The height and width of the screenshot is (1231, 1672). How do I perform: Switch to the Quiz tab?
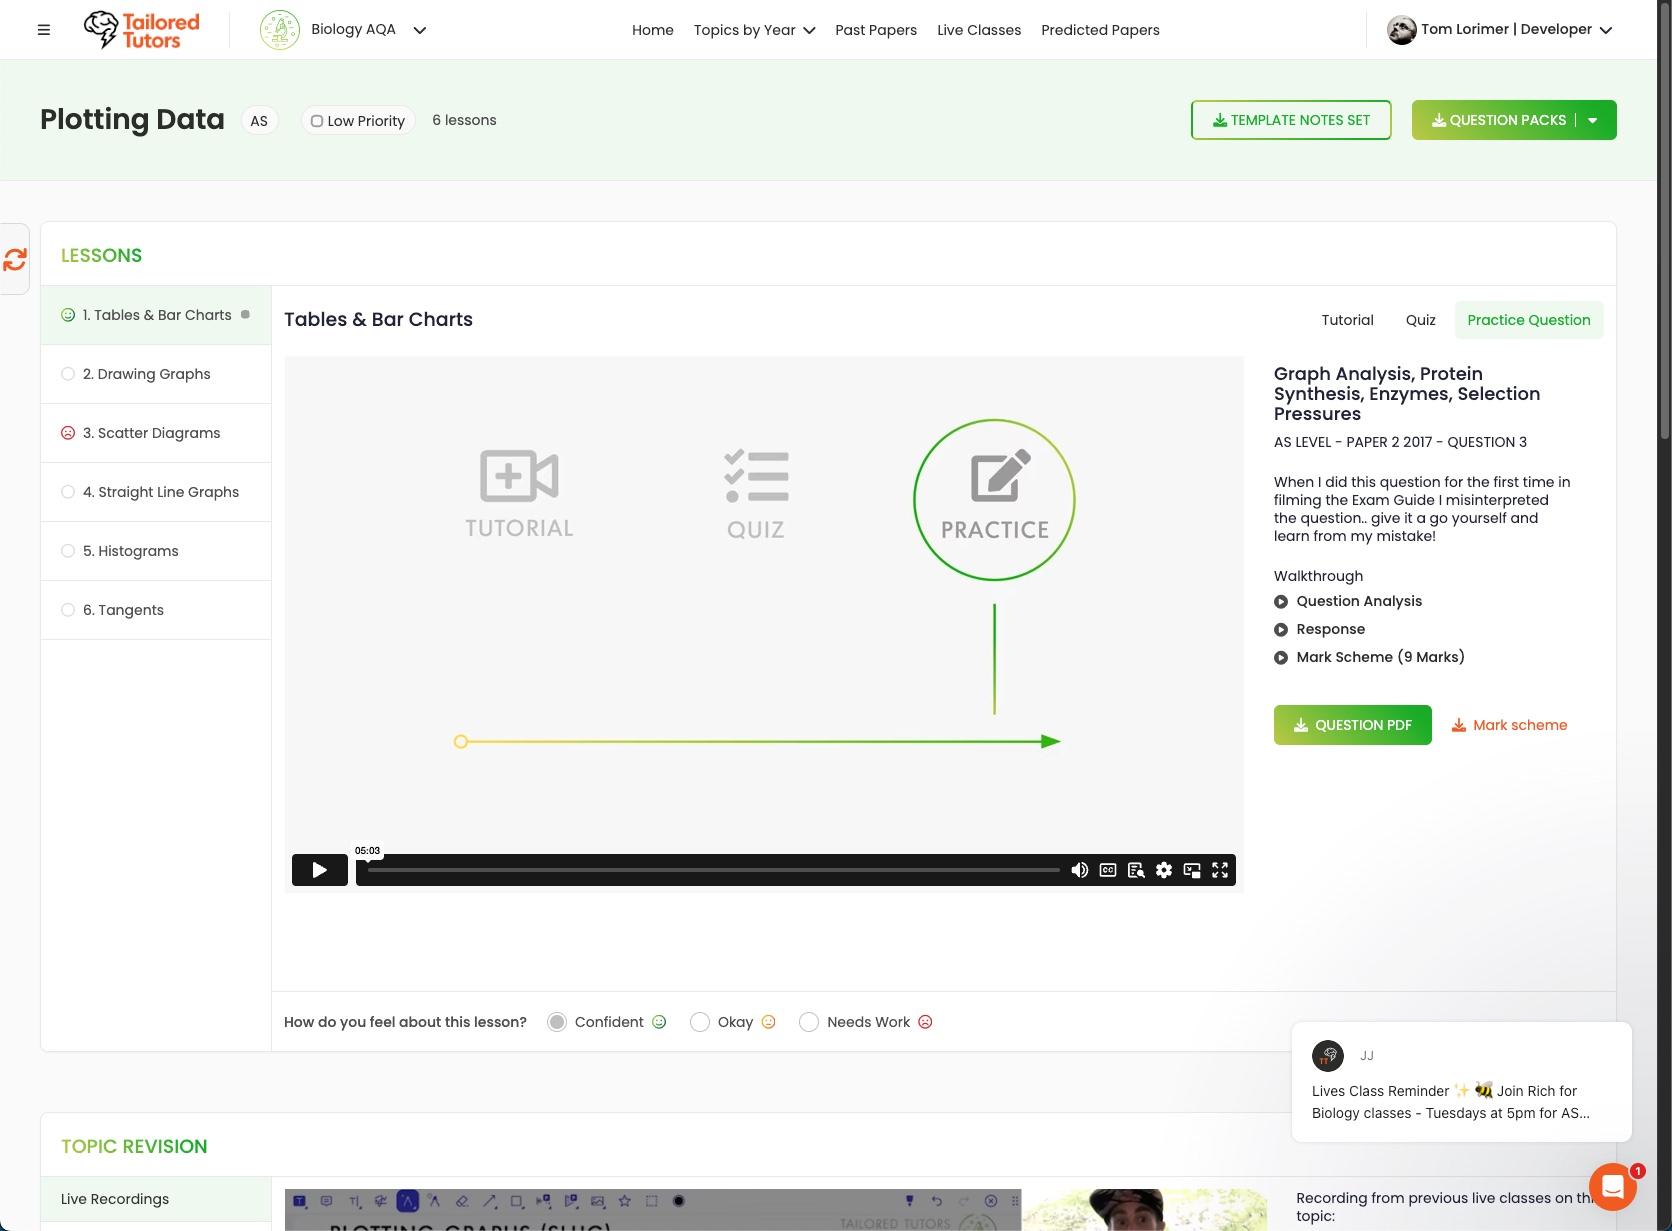(x=1420, y=320)
